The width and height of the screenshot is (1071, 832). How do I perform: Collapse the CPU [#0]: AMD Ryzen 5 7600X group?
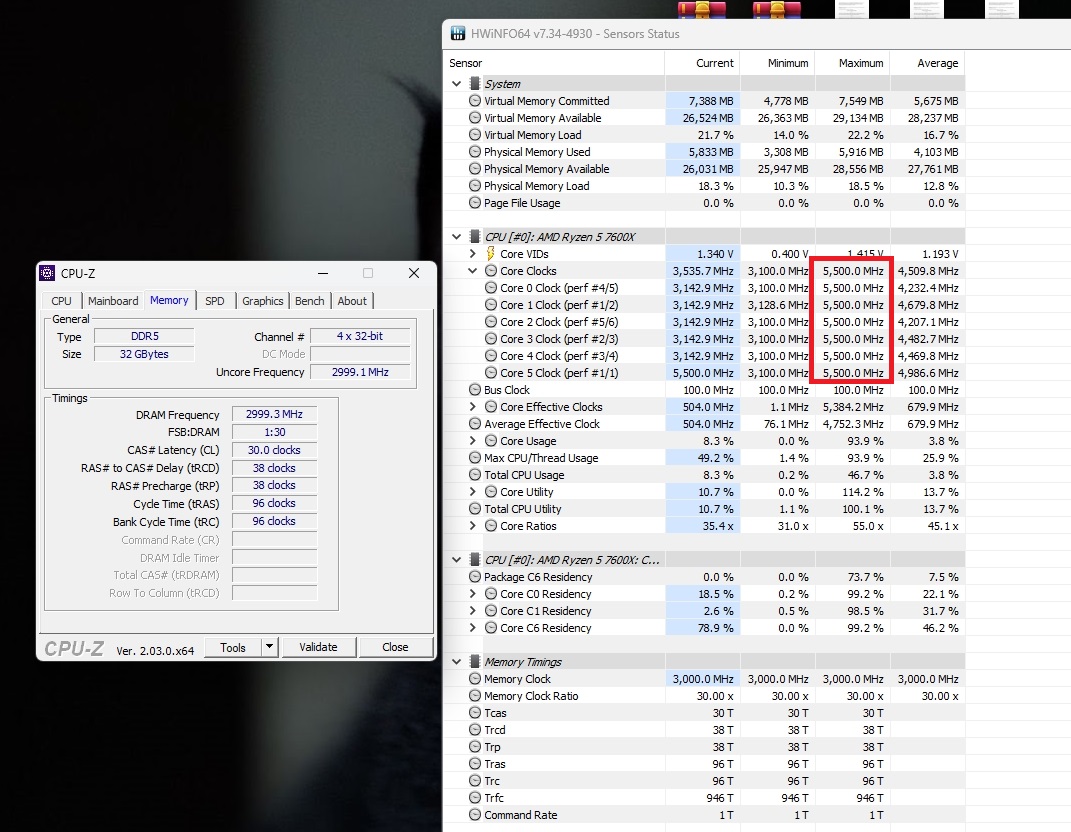pos(456,236)
